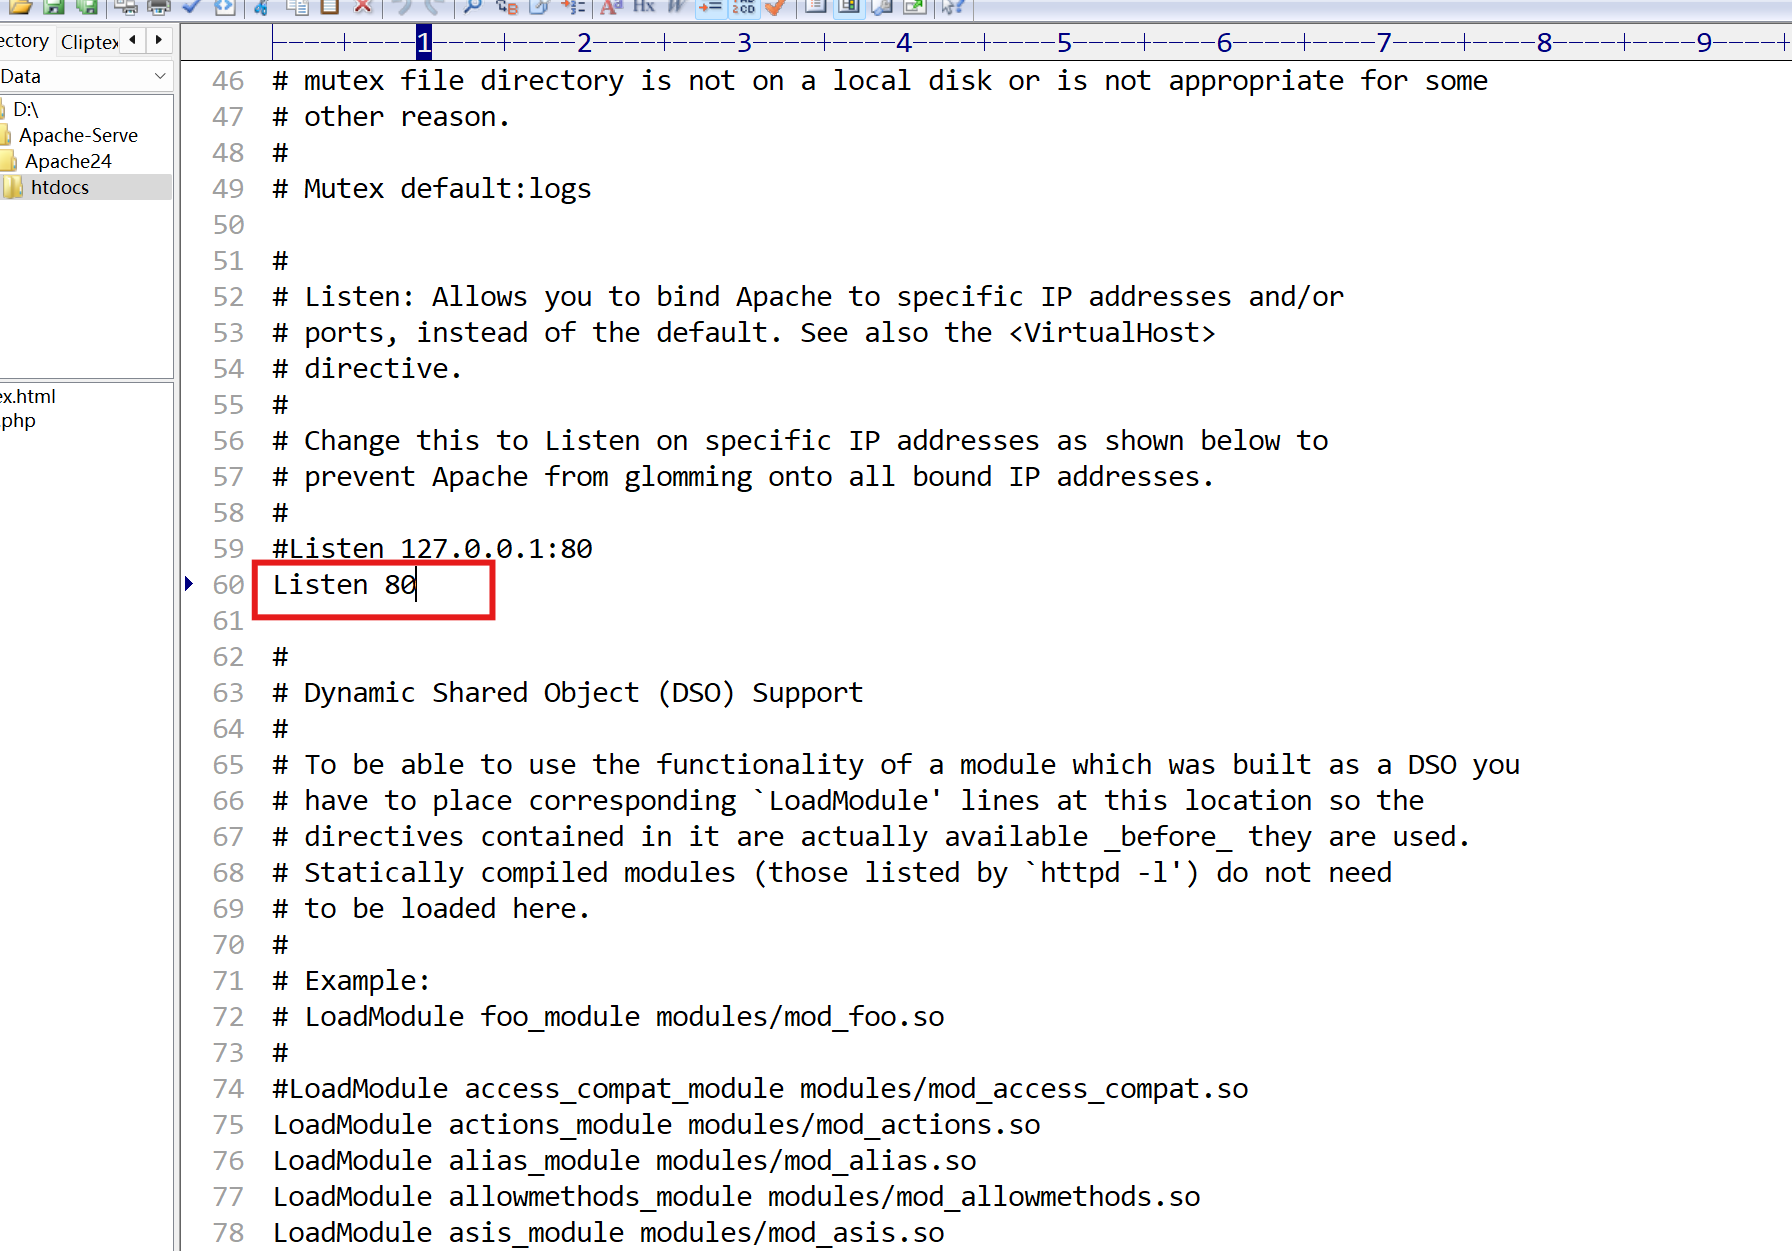Click the Save All toolbar icon

pyautogui.click(x=88, y=8)
